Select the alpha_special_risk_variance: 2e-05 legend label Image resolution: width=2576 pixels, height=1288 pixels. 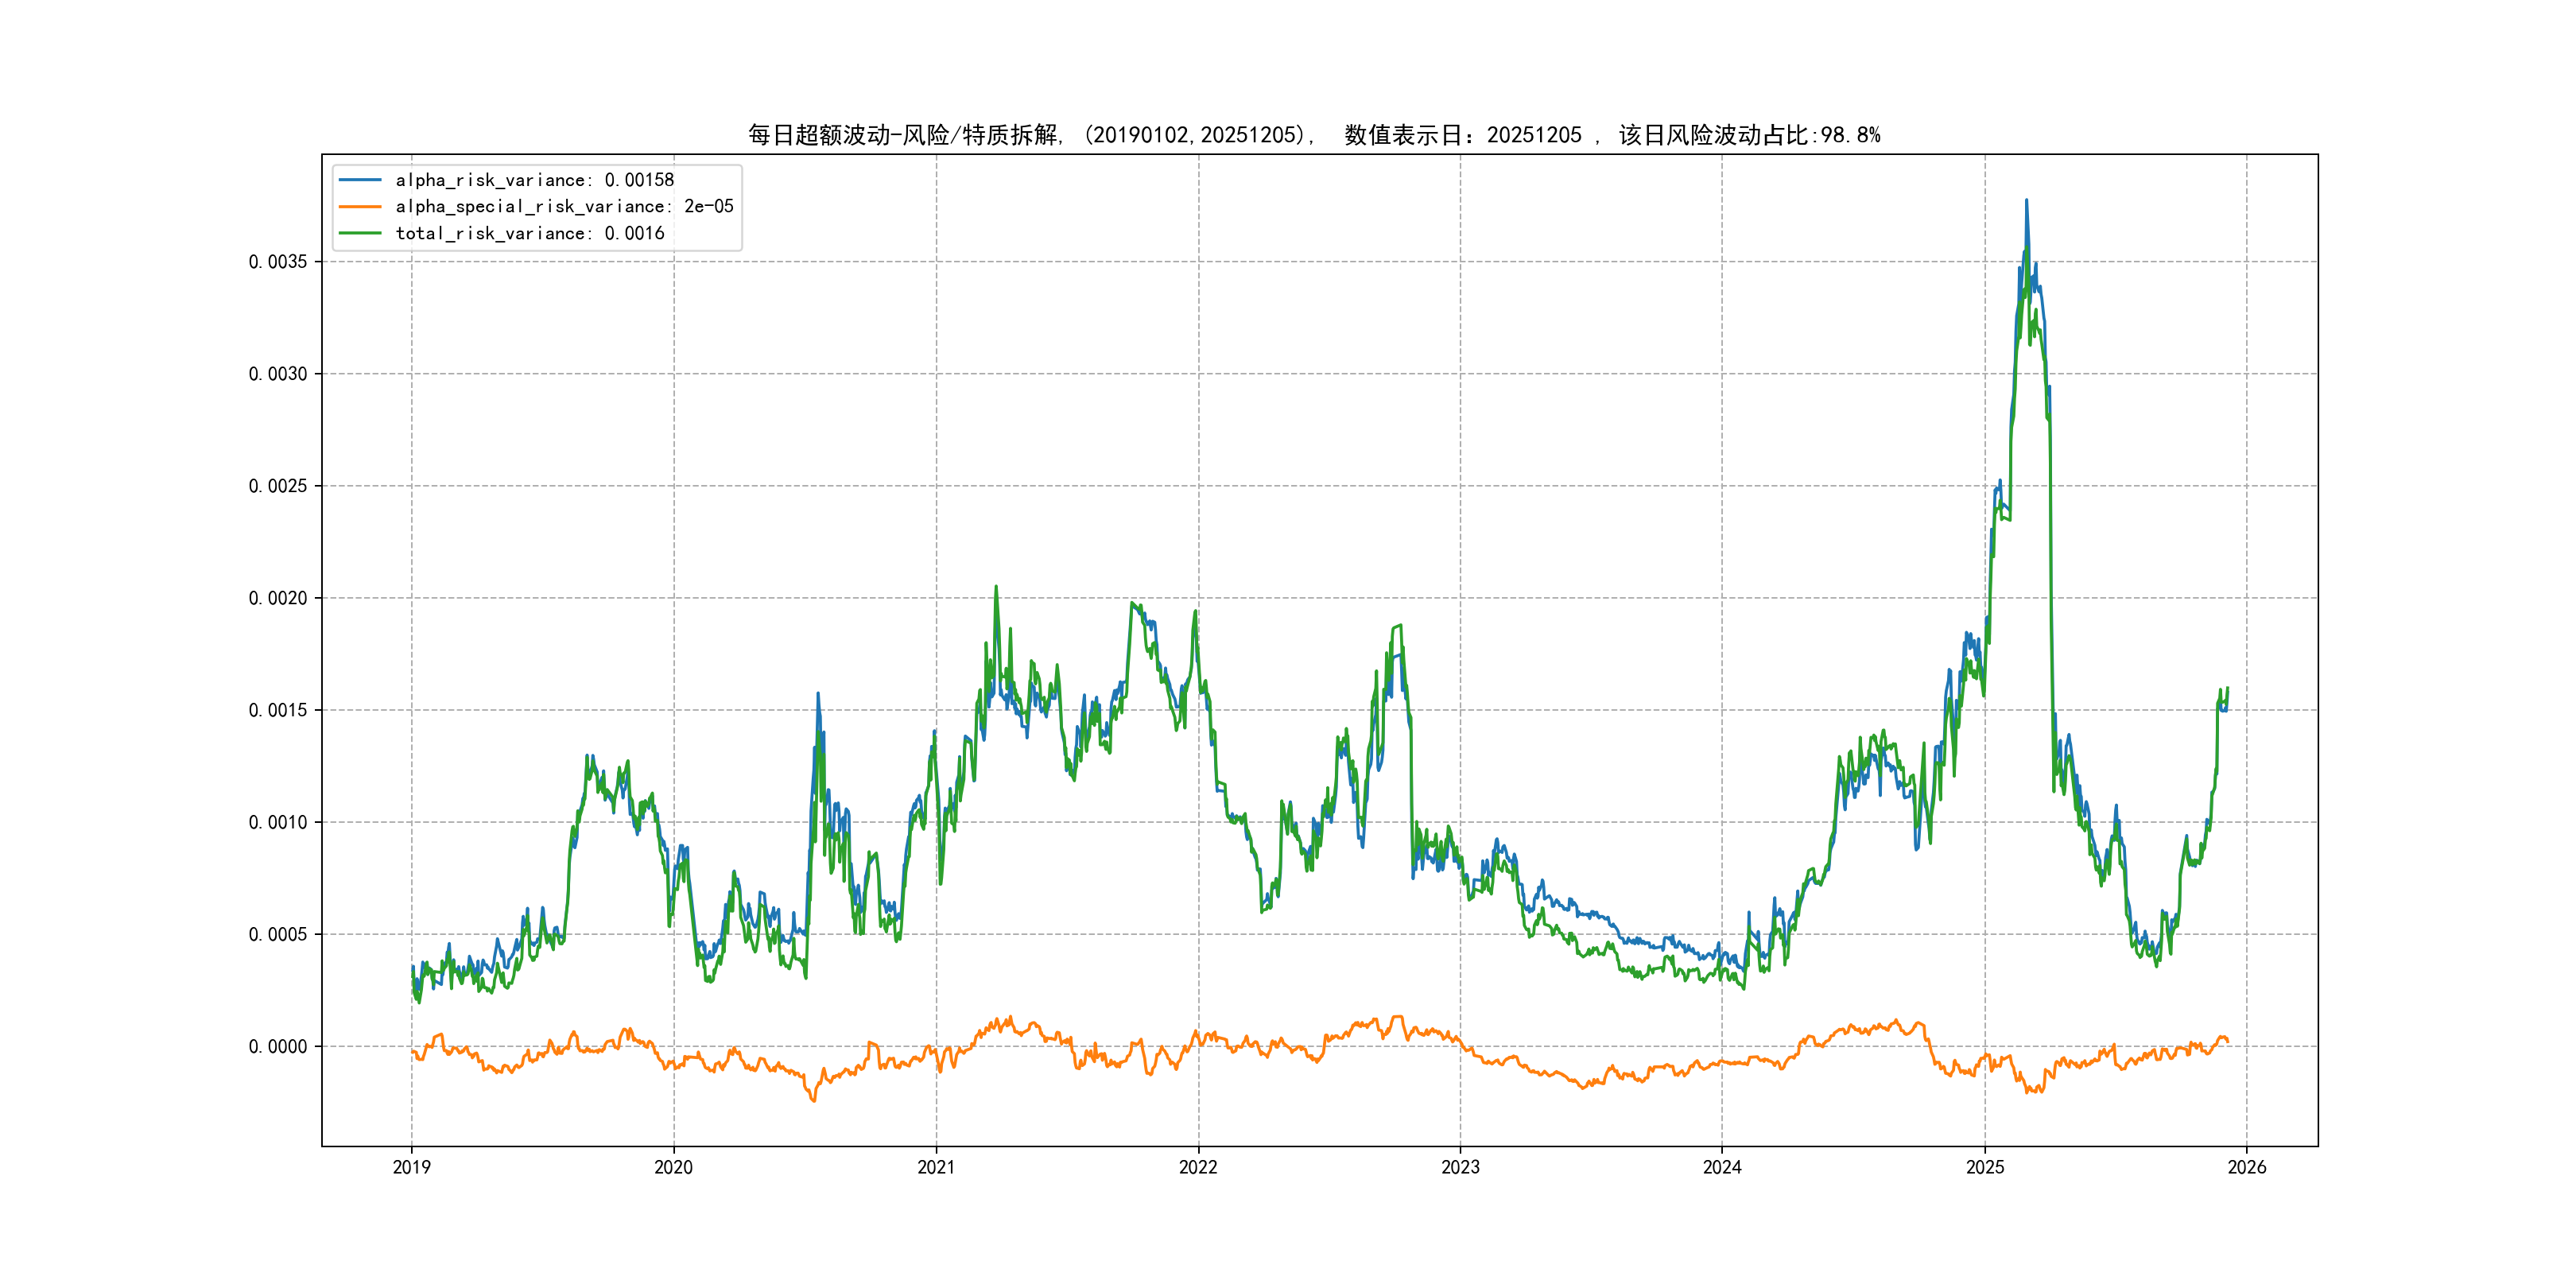coord(564,206)
